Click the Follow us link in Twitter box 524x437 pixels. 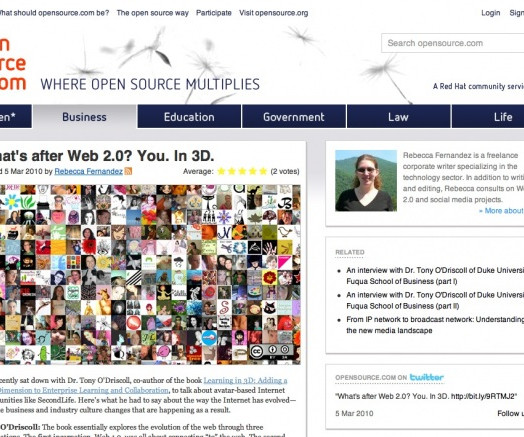pyautogui.click(x=511, y=414)
